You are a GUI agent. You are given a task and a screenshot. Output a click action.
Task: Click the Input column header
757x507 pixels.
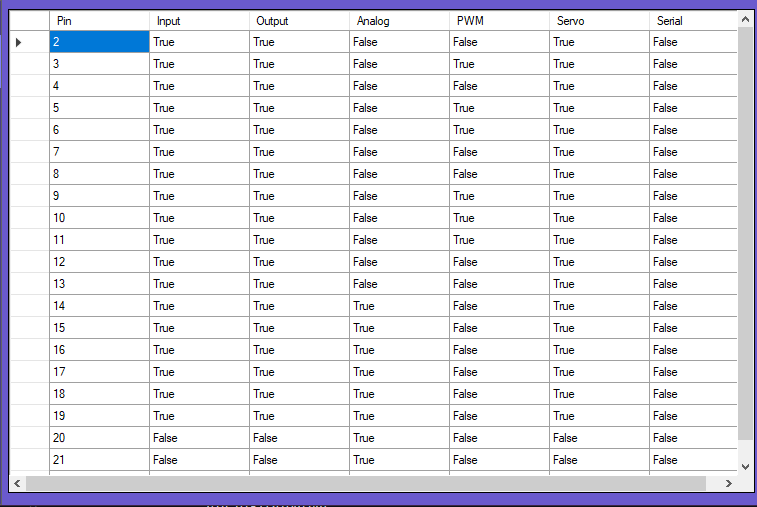[x=199, y=21]
